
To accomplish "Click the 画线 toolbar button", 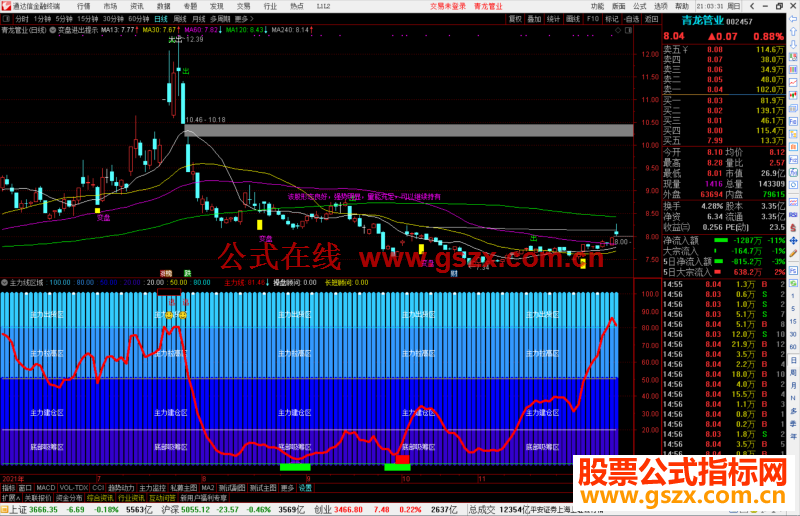I will click(573, 19).
